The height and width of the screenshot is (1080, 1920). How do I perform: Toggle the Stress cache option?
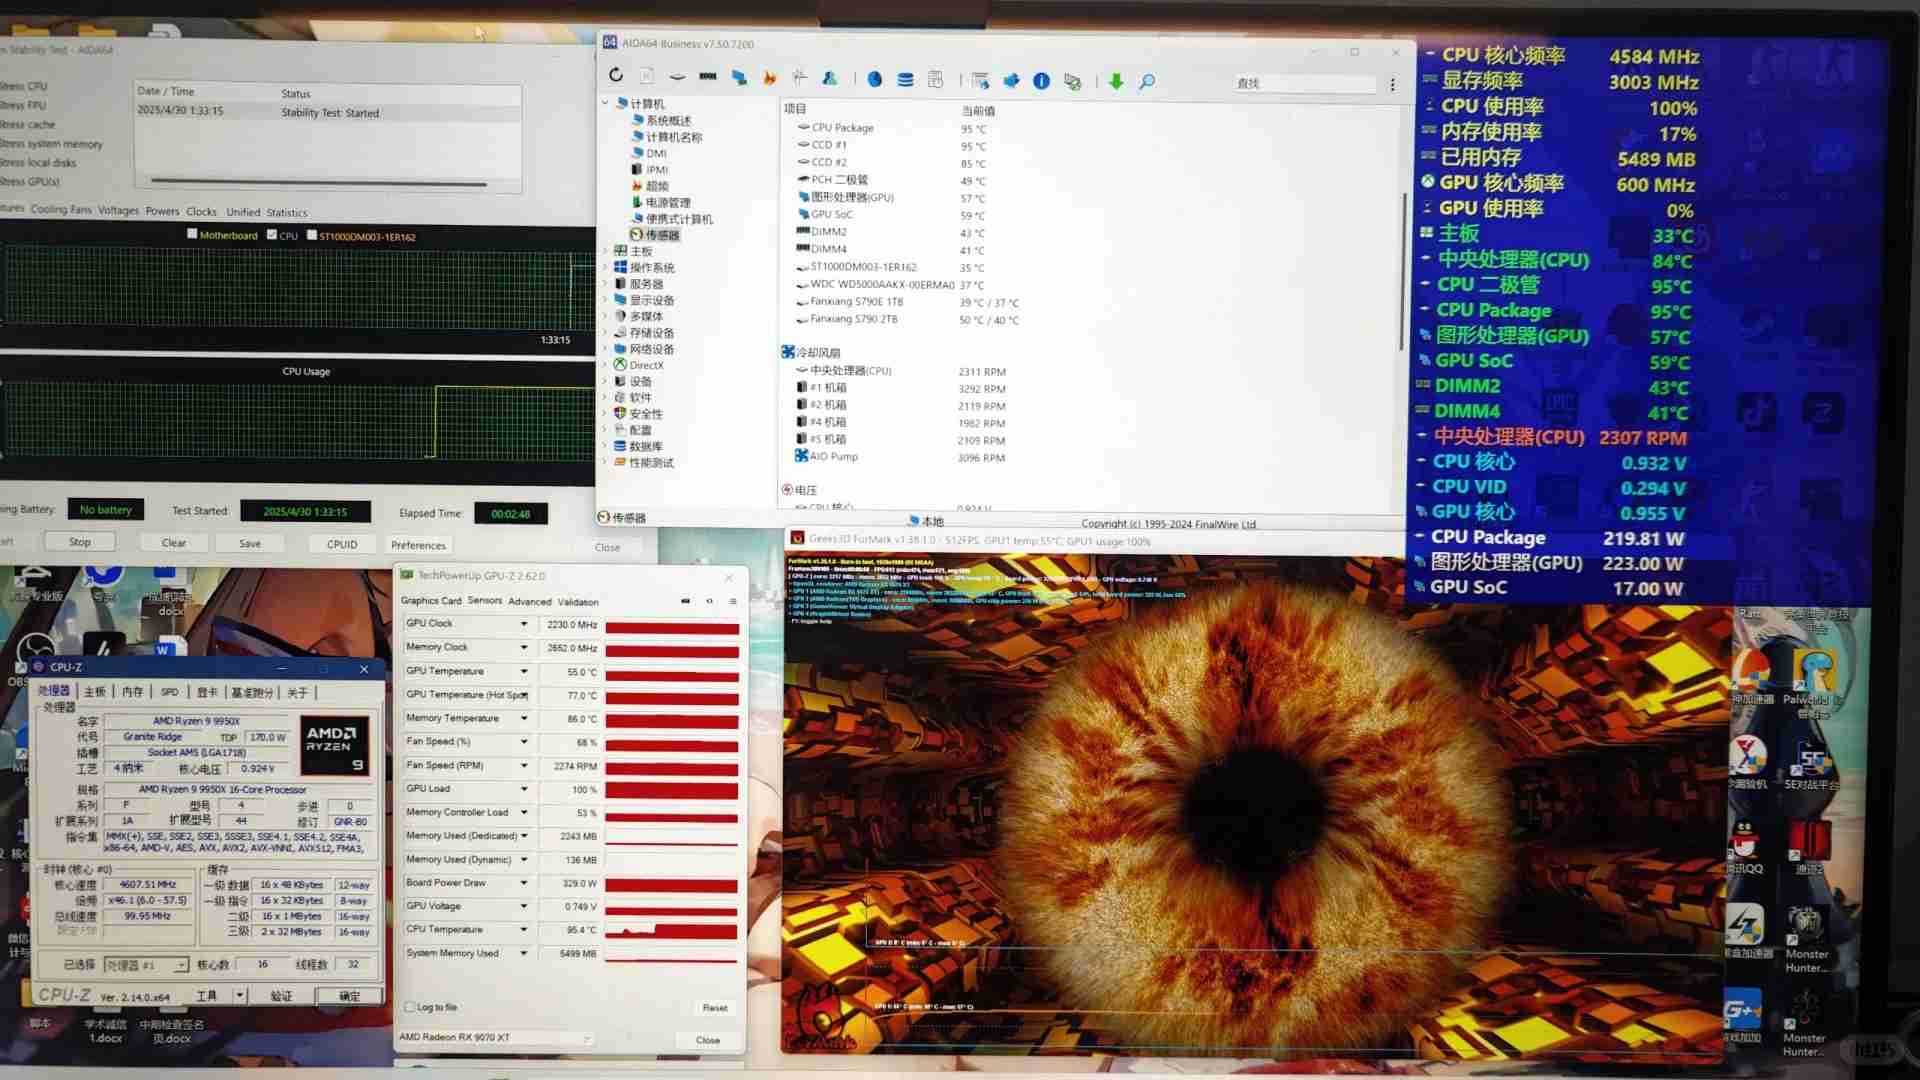pos(27,124)
